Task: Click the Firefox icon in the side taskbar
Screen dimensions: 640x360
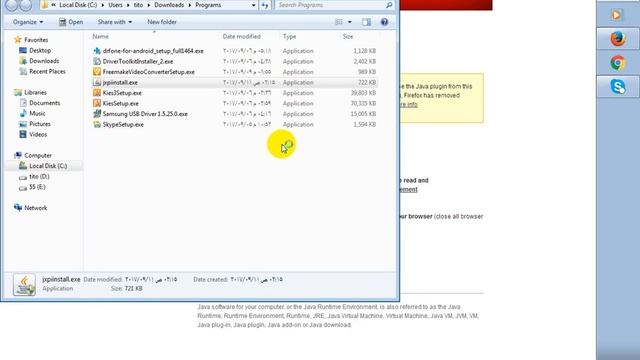Action: [618, 39]
